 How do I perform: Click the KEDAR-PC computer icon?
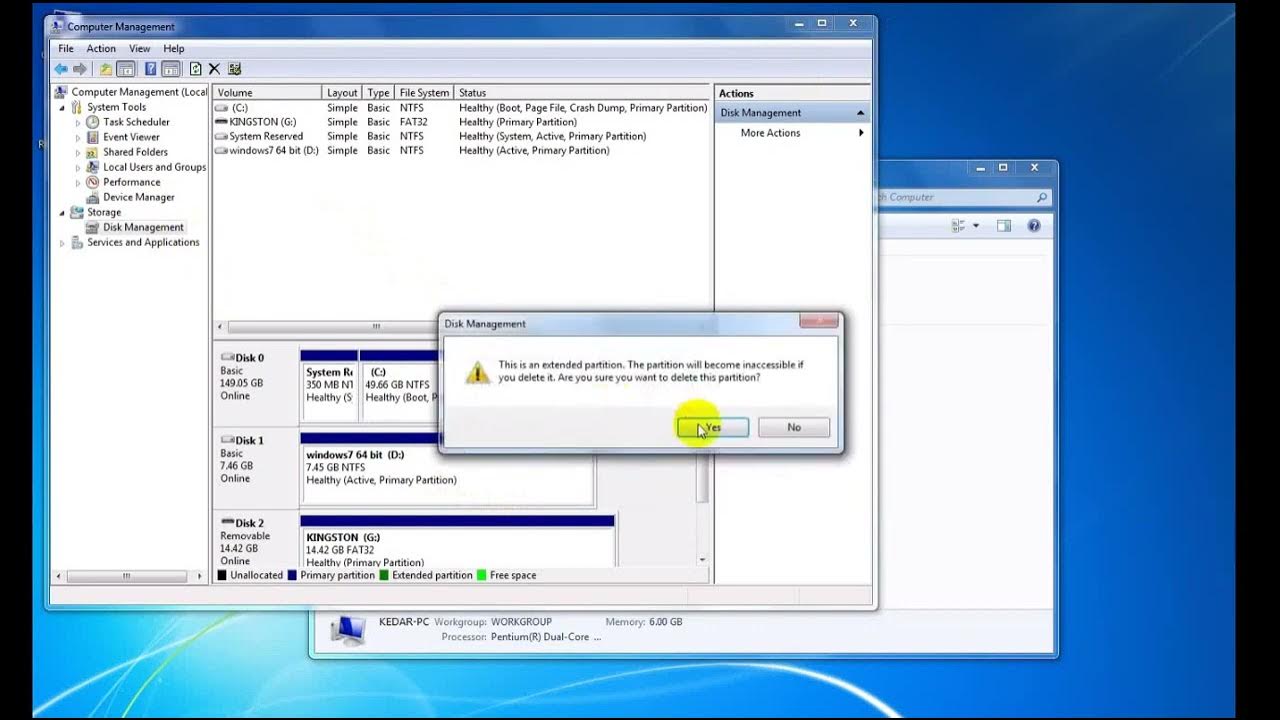[348, 629]
